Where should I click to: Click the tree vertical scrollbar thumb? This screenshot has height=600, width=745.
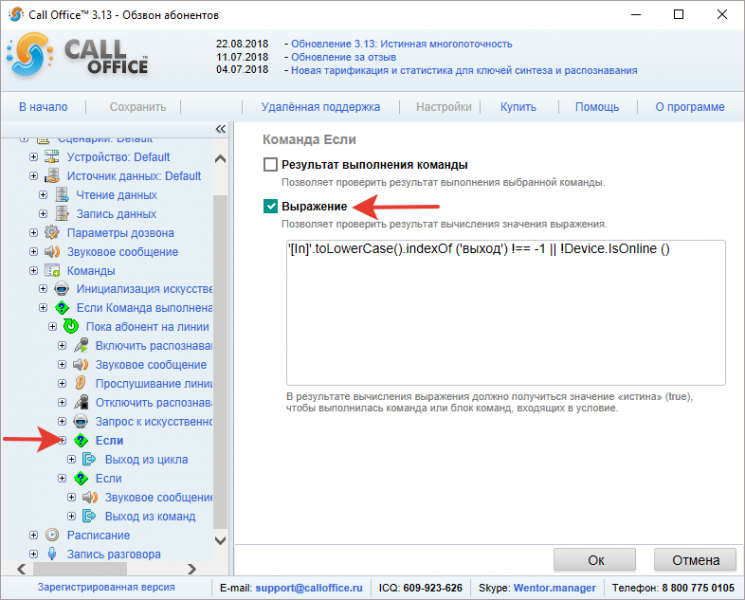220,361
